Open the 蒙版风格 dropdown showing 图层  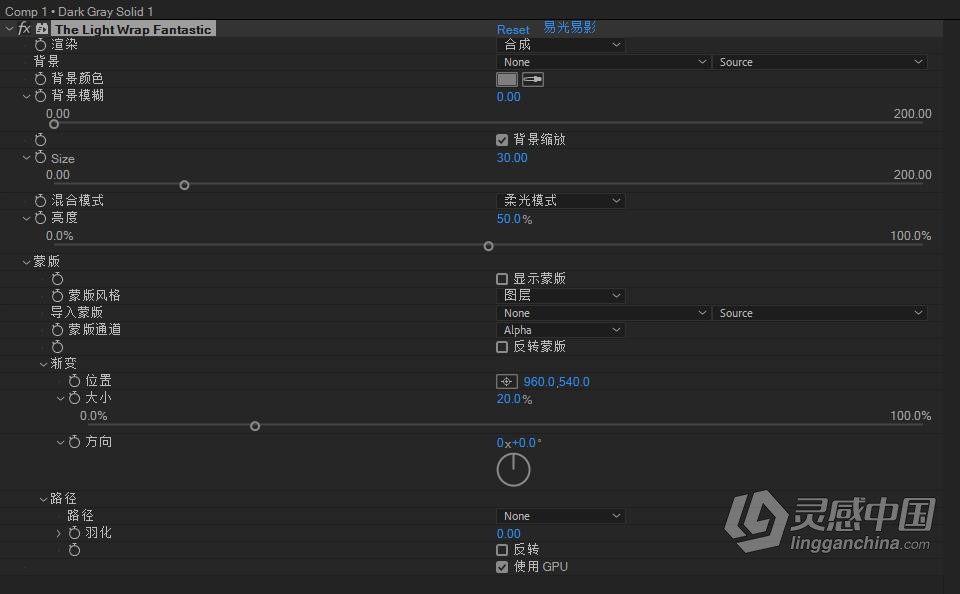[x=560, y=296]
